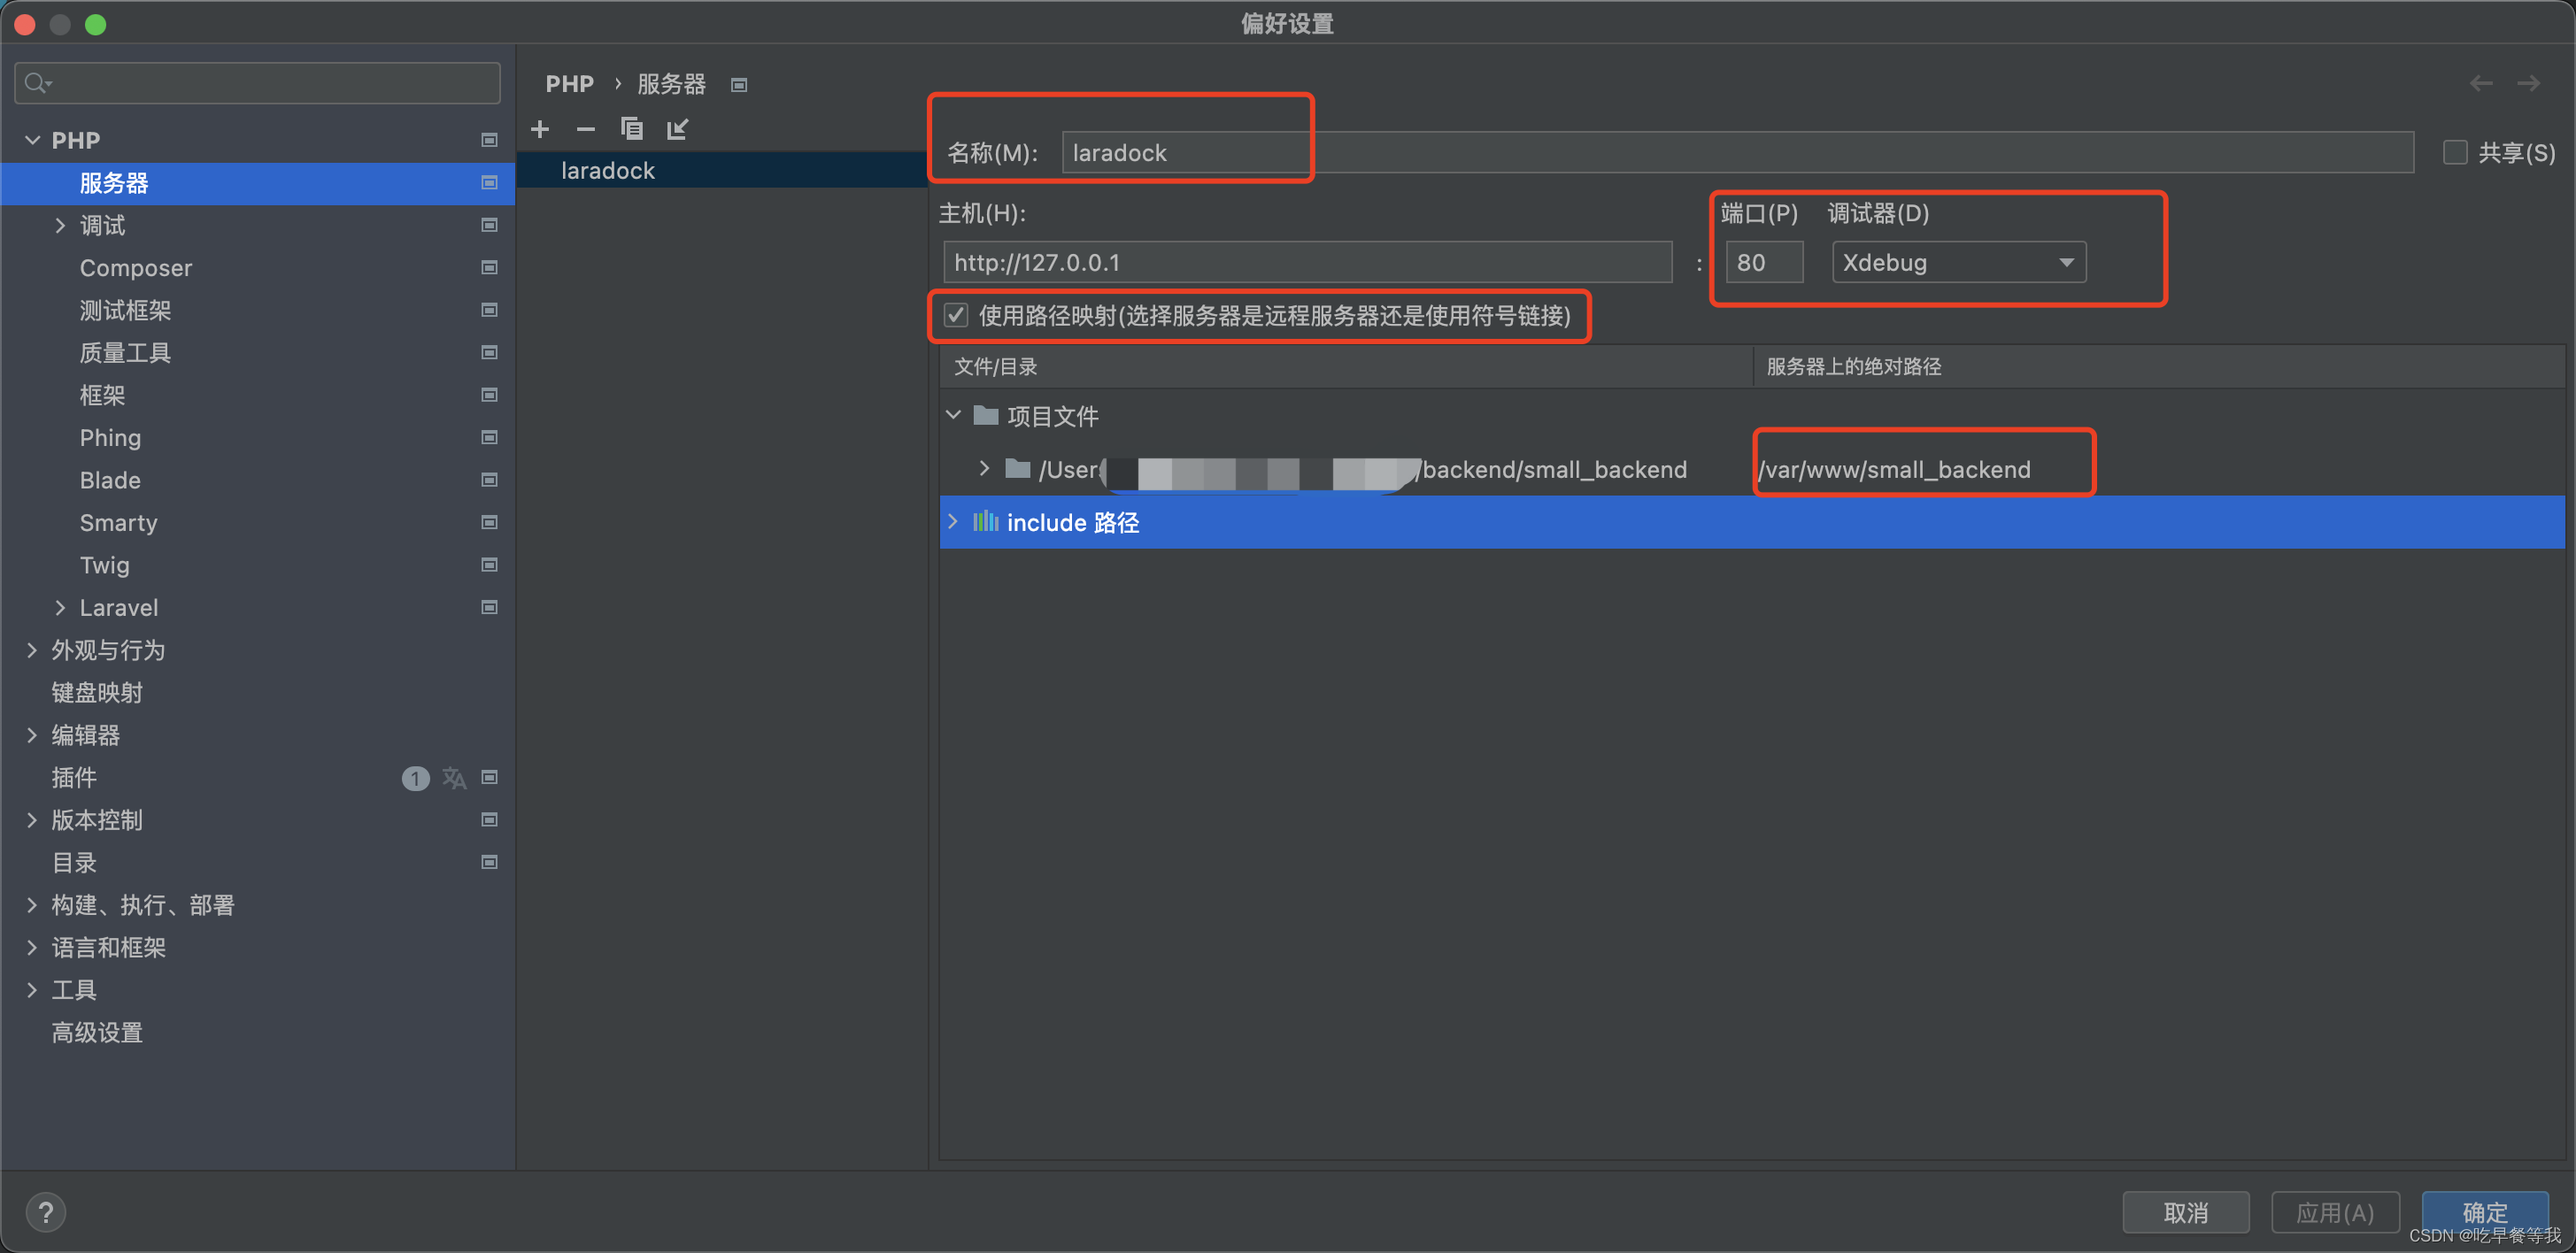Enable the 共享(S) checkbox
This screenshot has width=2576, height=1253.
coord(2455,152)
